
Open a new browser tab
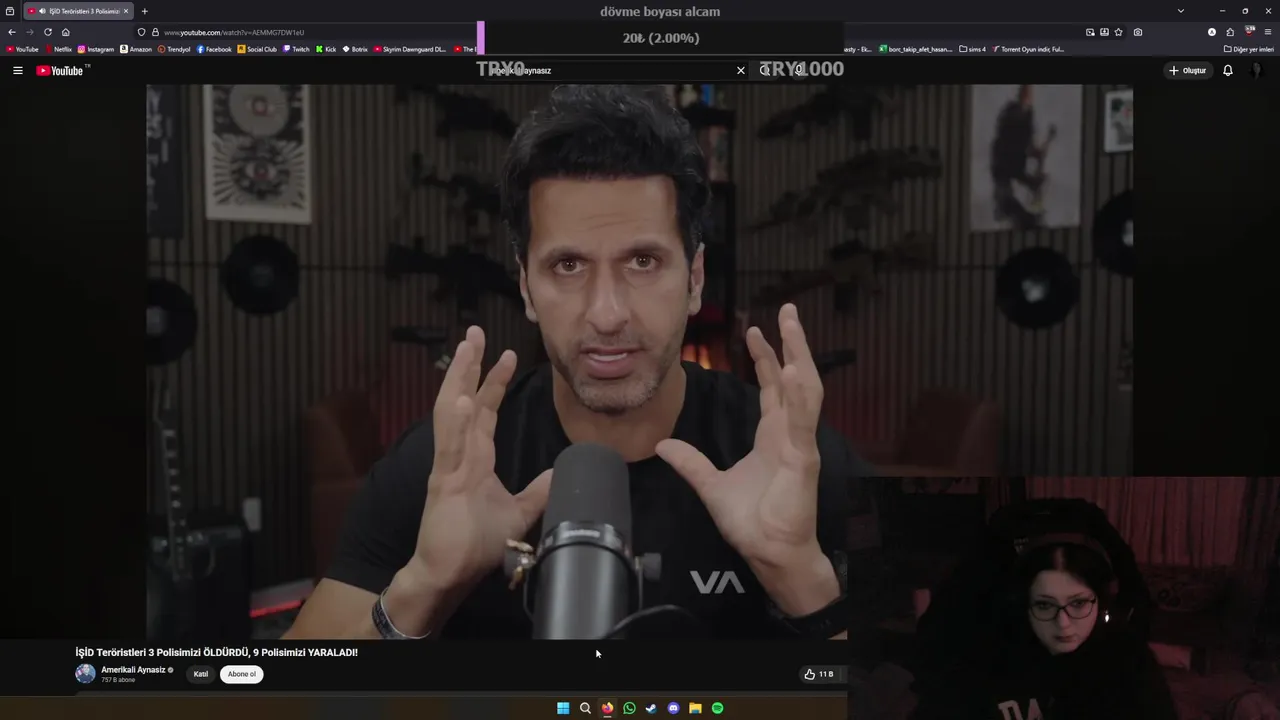tap(144, 11)
